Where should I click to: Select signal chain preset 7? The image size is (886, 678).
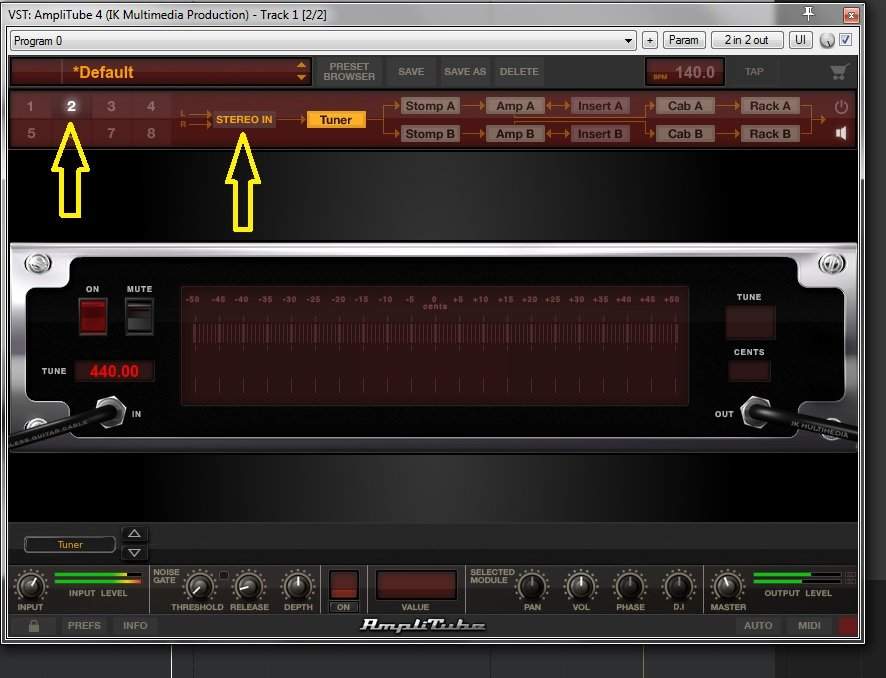[x=111, y=133]
